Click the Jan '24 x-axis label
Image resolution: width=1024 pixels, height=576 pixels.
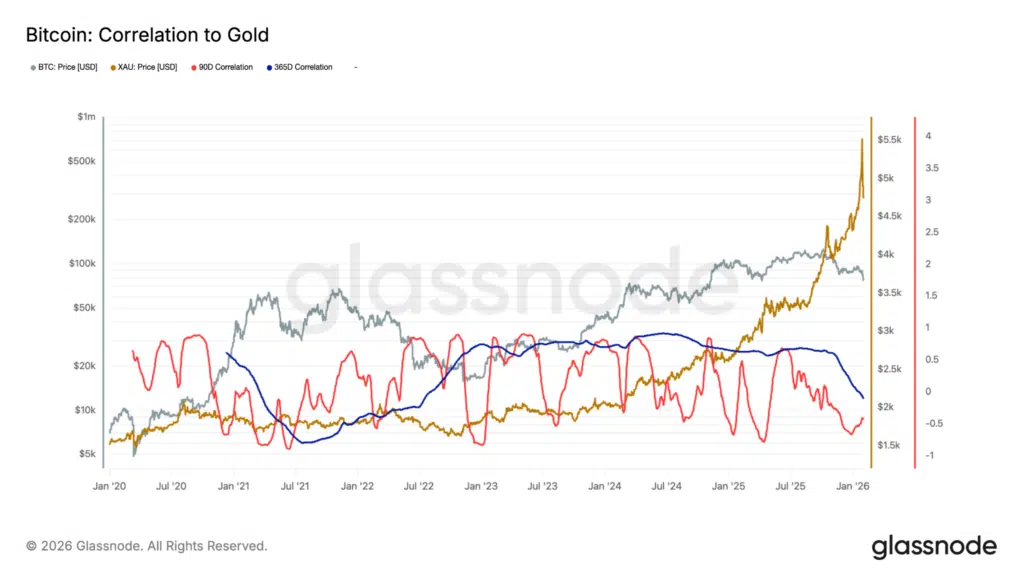(604, 486)
